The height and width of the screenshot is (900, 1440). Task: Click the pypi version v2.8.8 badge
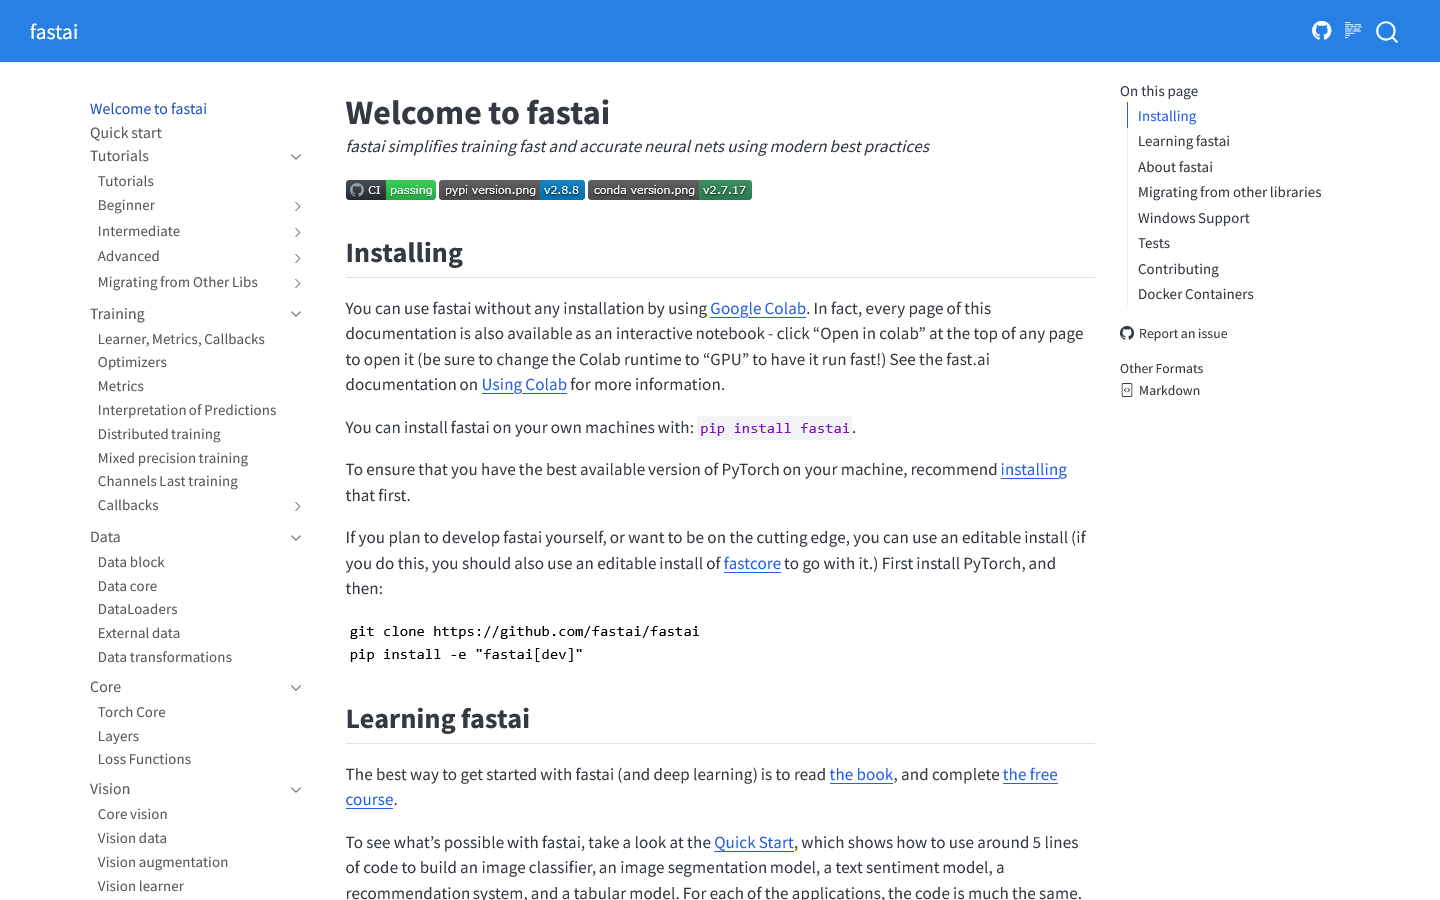pos(512,190)
